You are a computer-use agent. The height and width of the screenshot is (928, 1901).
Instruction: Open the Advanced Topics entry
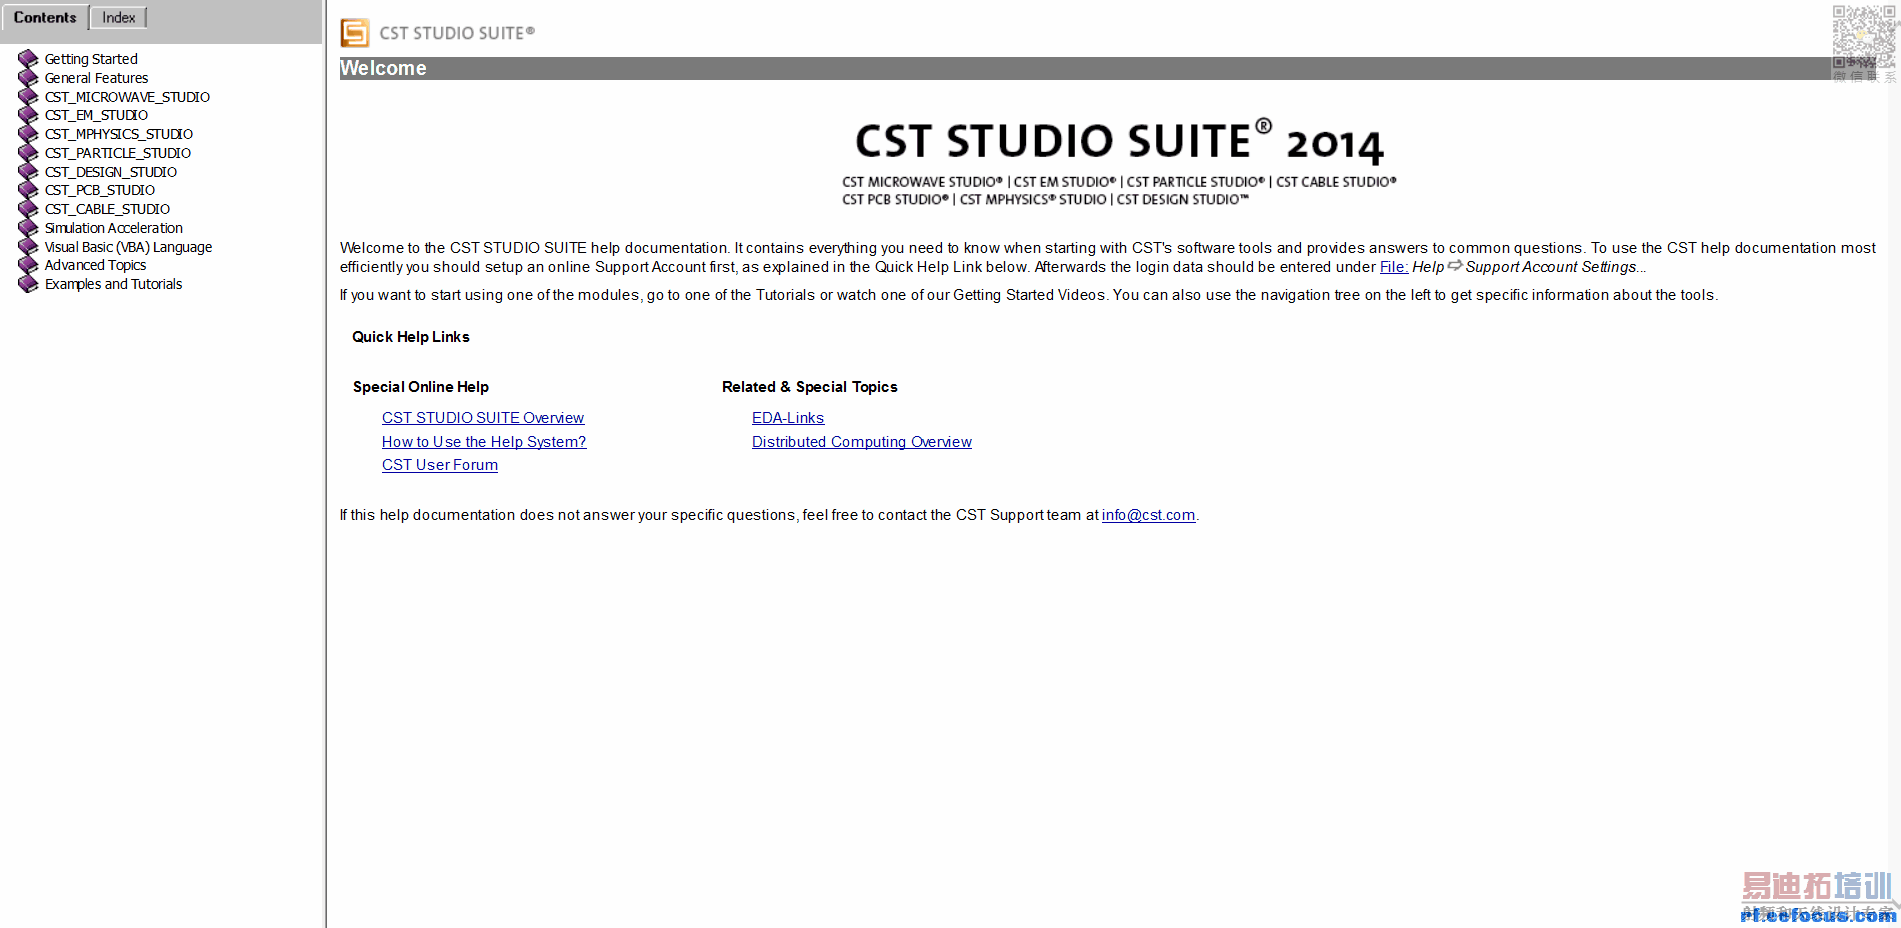pyautogui.click(x=95, y=265)
